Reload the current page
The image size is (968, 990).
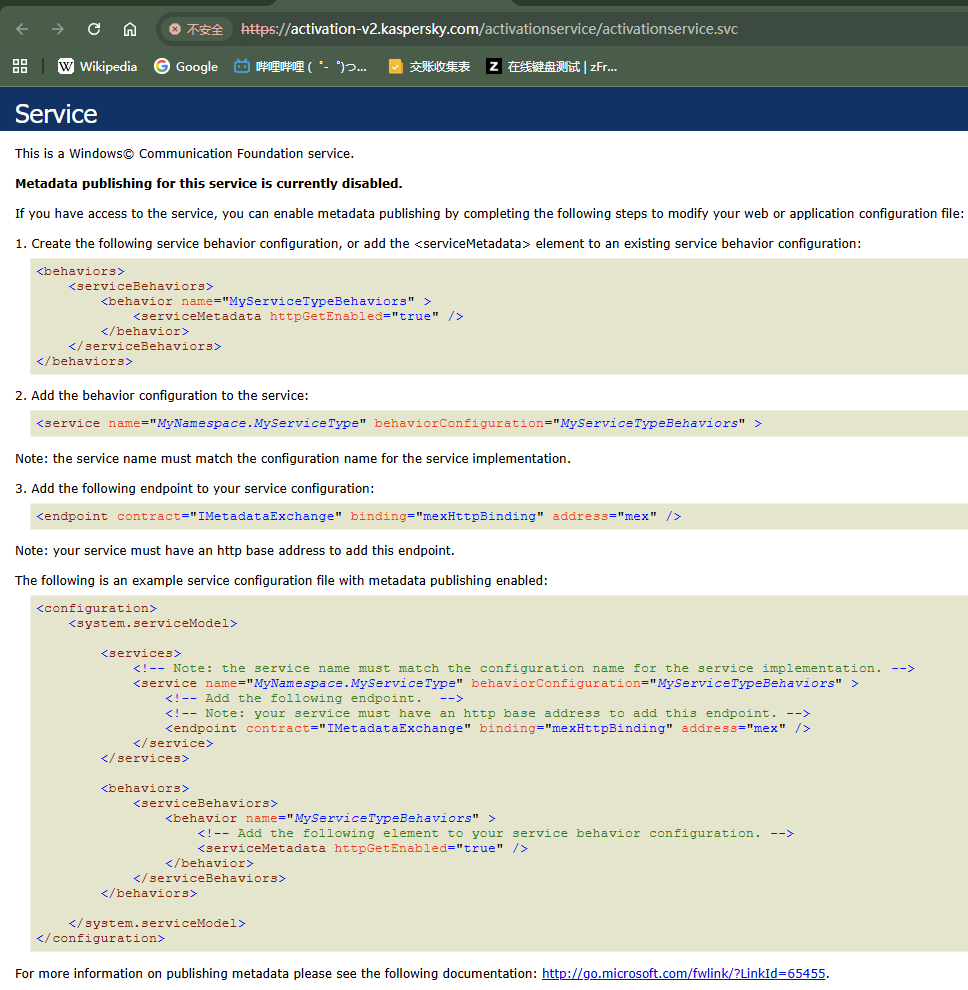94,29
